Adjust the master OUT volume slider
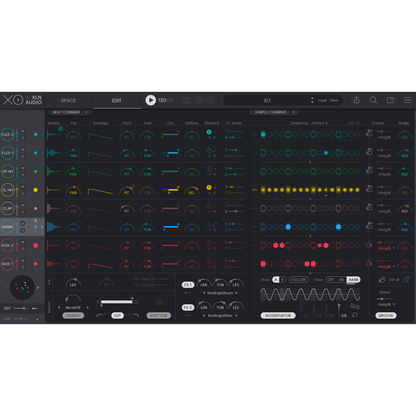The width and height of the screenshot is (416, 416). (21, 308)
